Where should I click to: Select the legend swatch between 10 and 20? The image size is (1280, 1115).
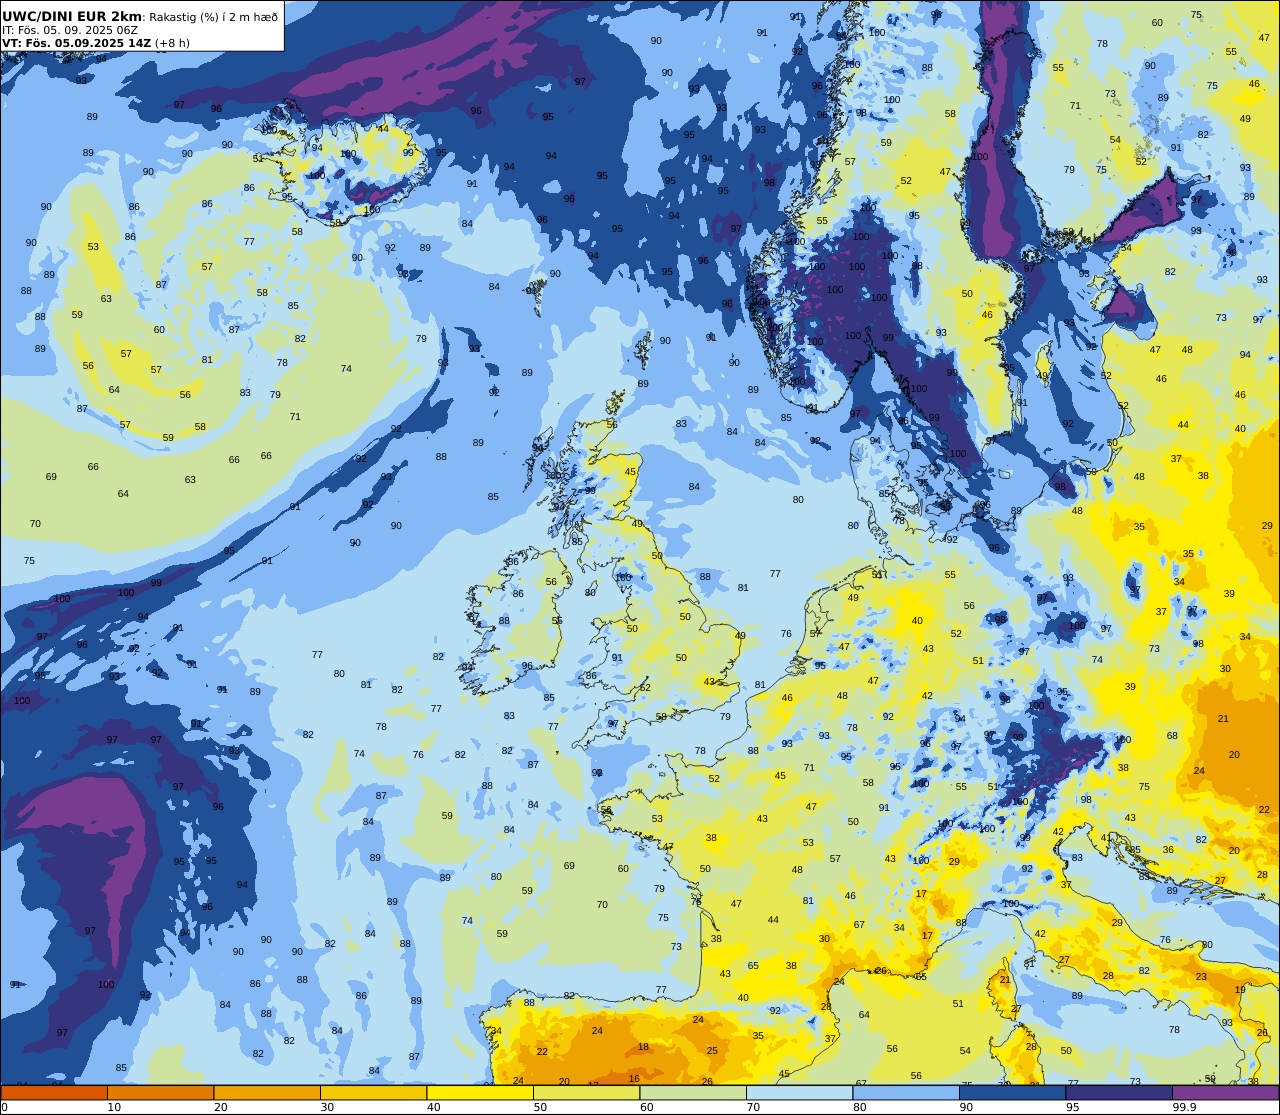pos(161,1092)
